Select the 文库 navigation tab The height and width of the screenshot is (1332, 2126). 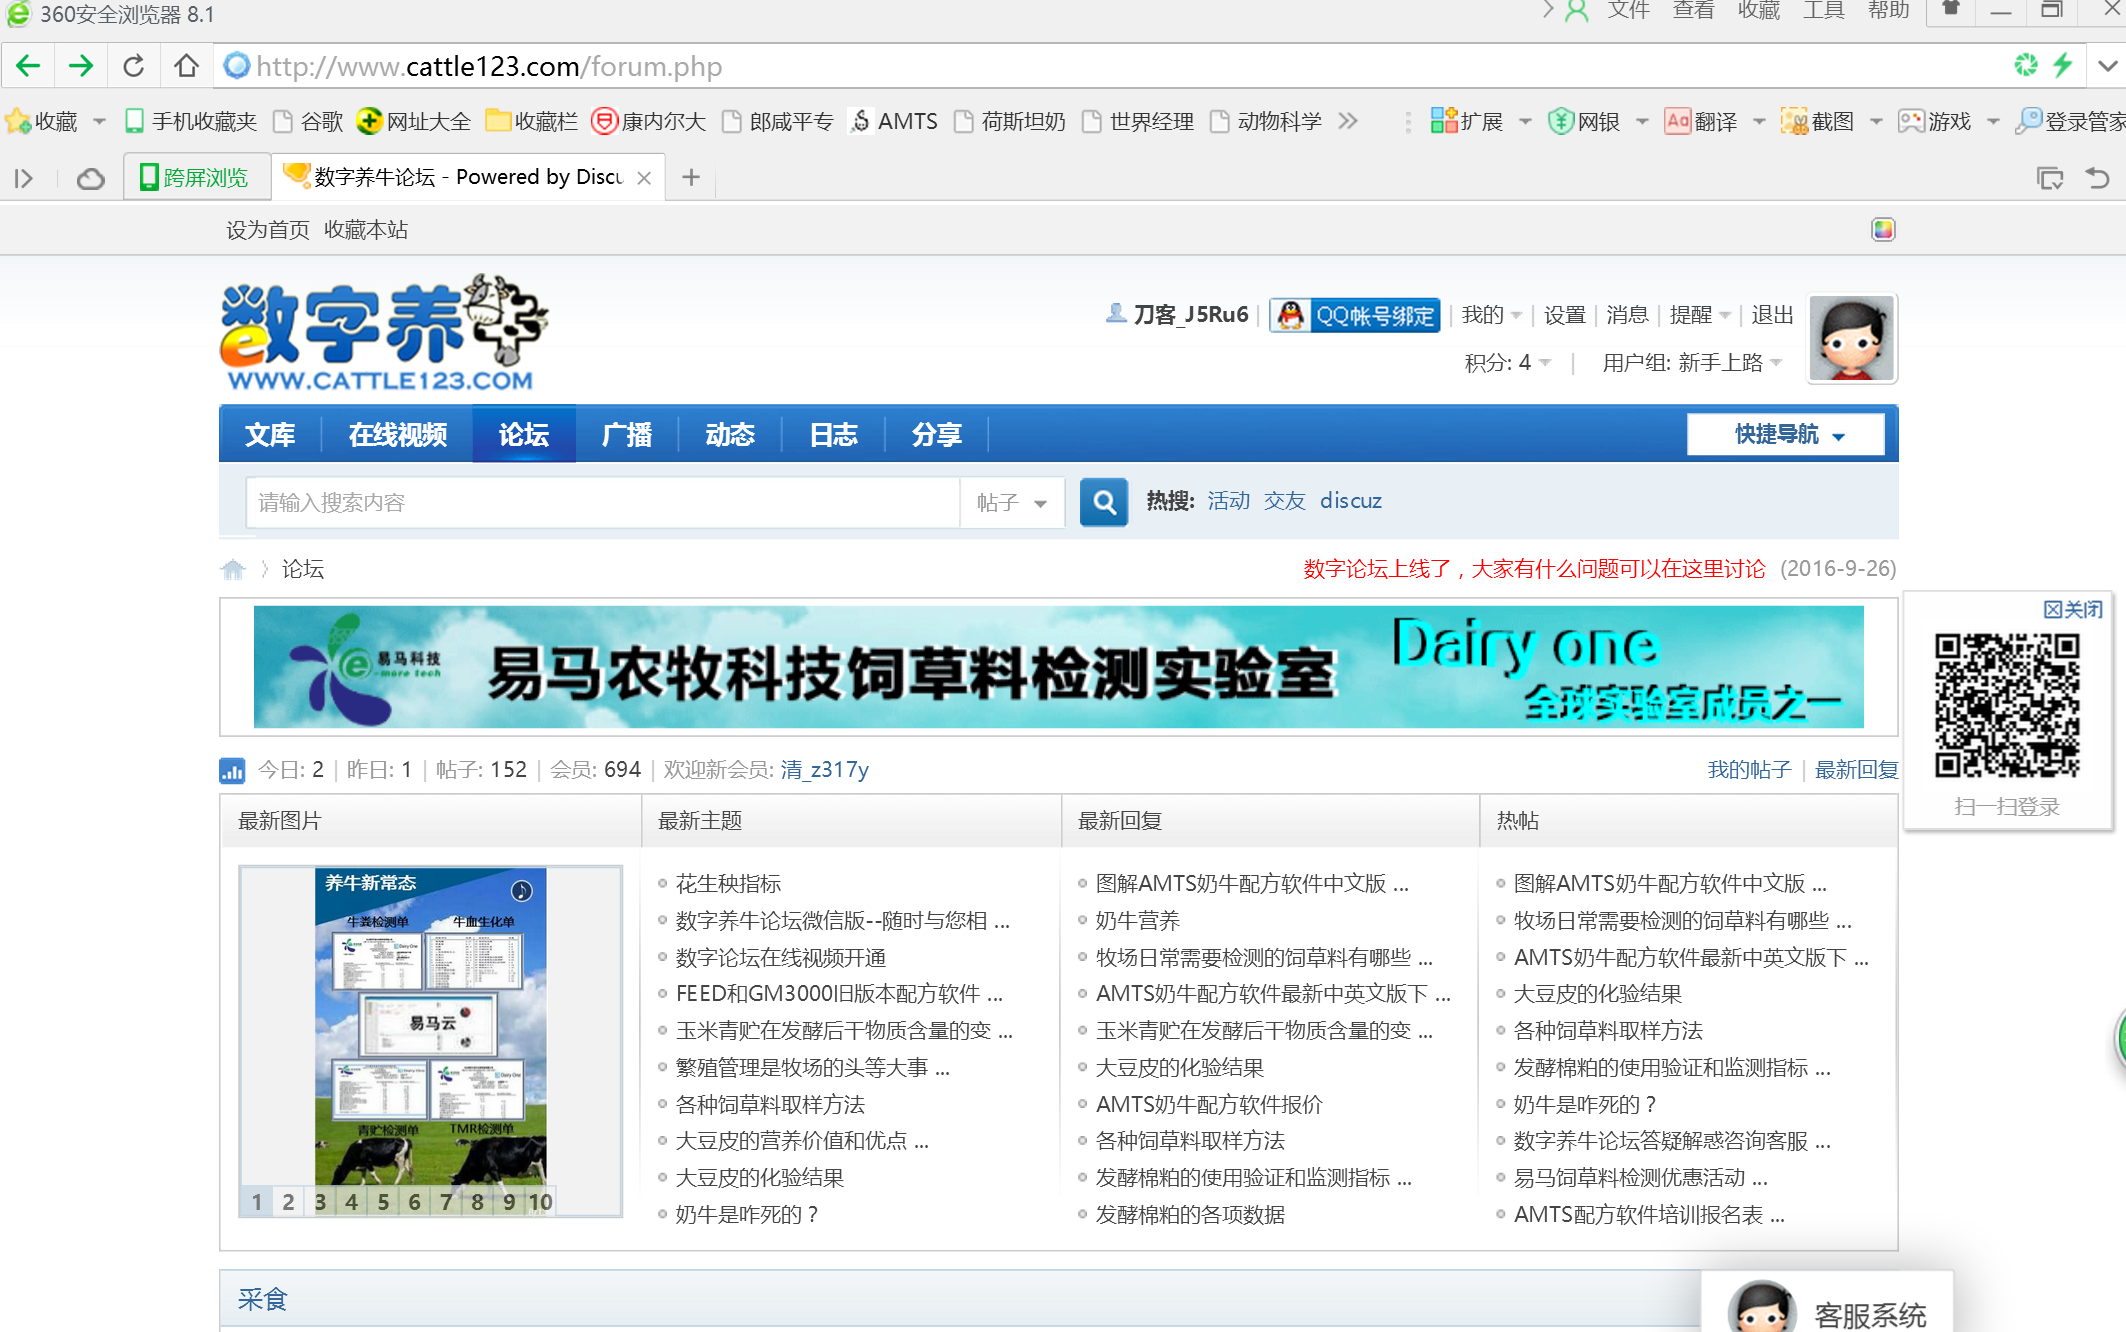(270, 434)
